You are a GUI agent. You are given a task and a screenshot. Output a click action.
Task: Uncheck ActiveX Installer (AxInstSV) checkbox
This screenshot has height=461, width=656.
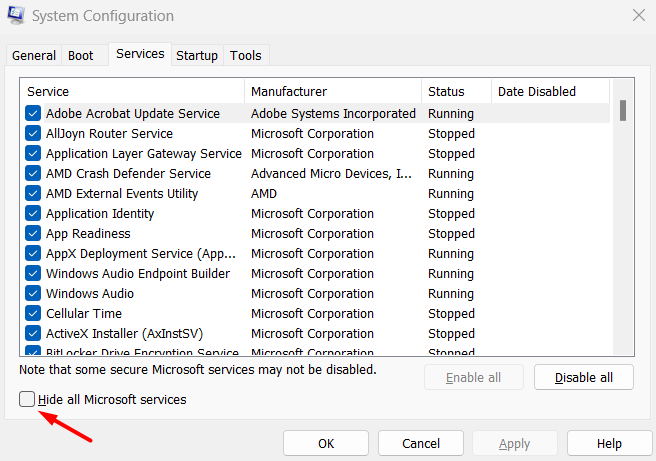pyautogui.click(x=33, y=334)
